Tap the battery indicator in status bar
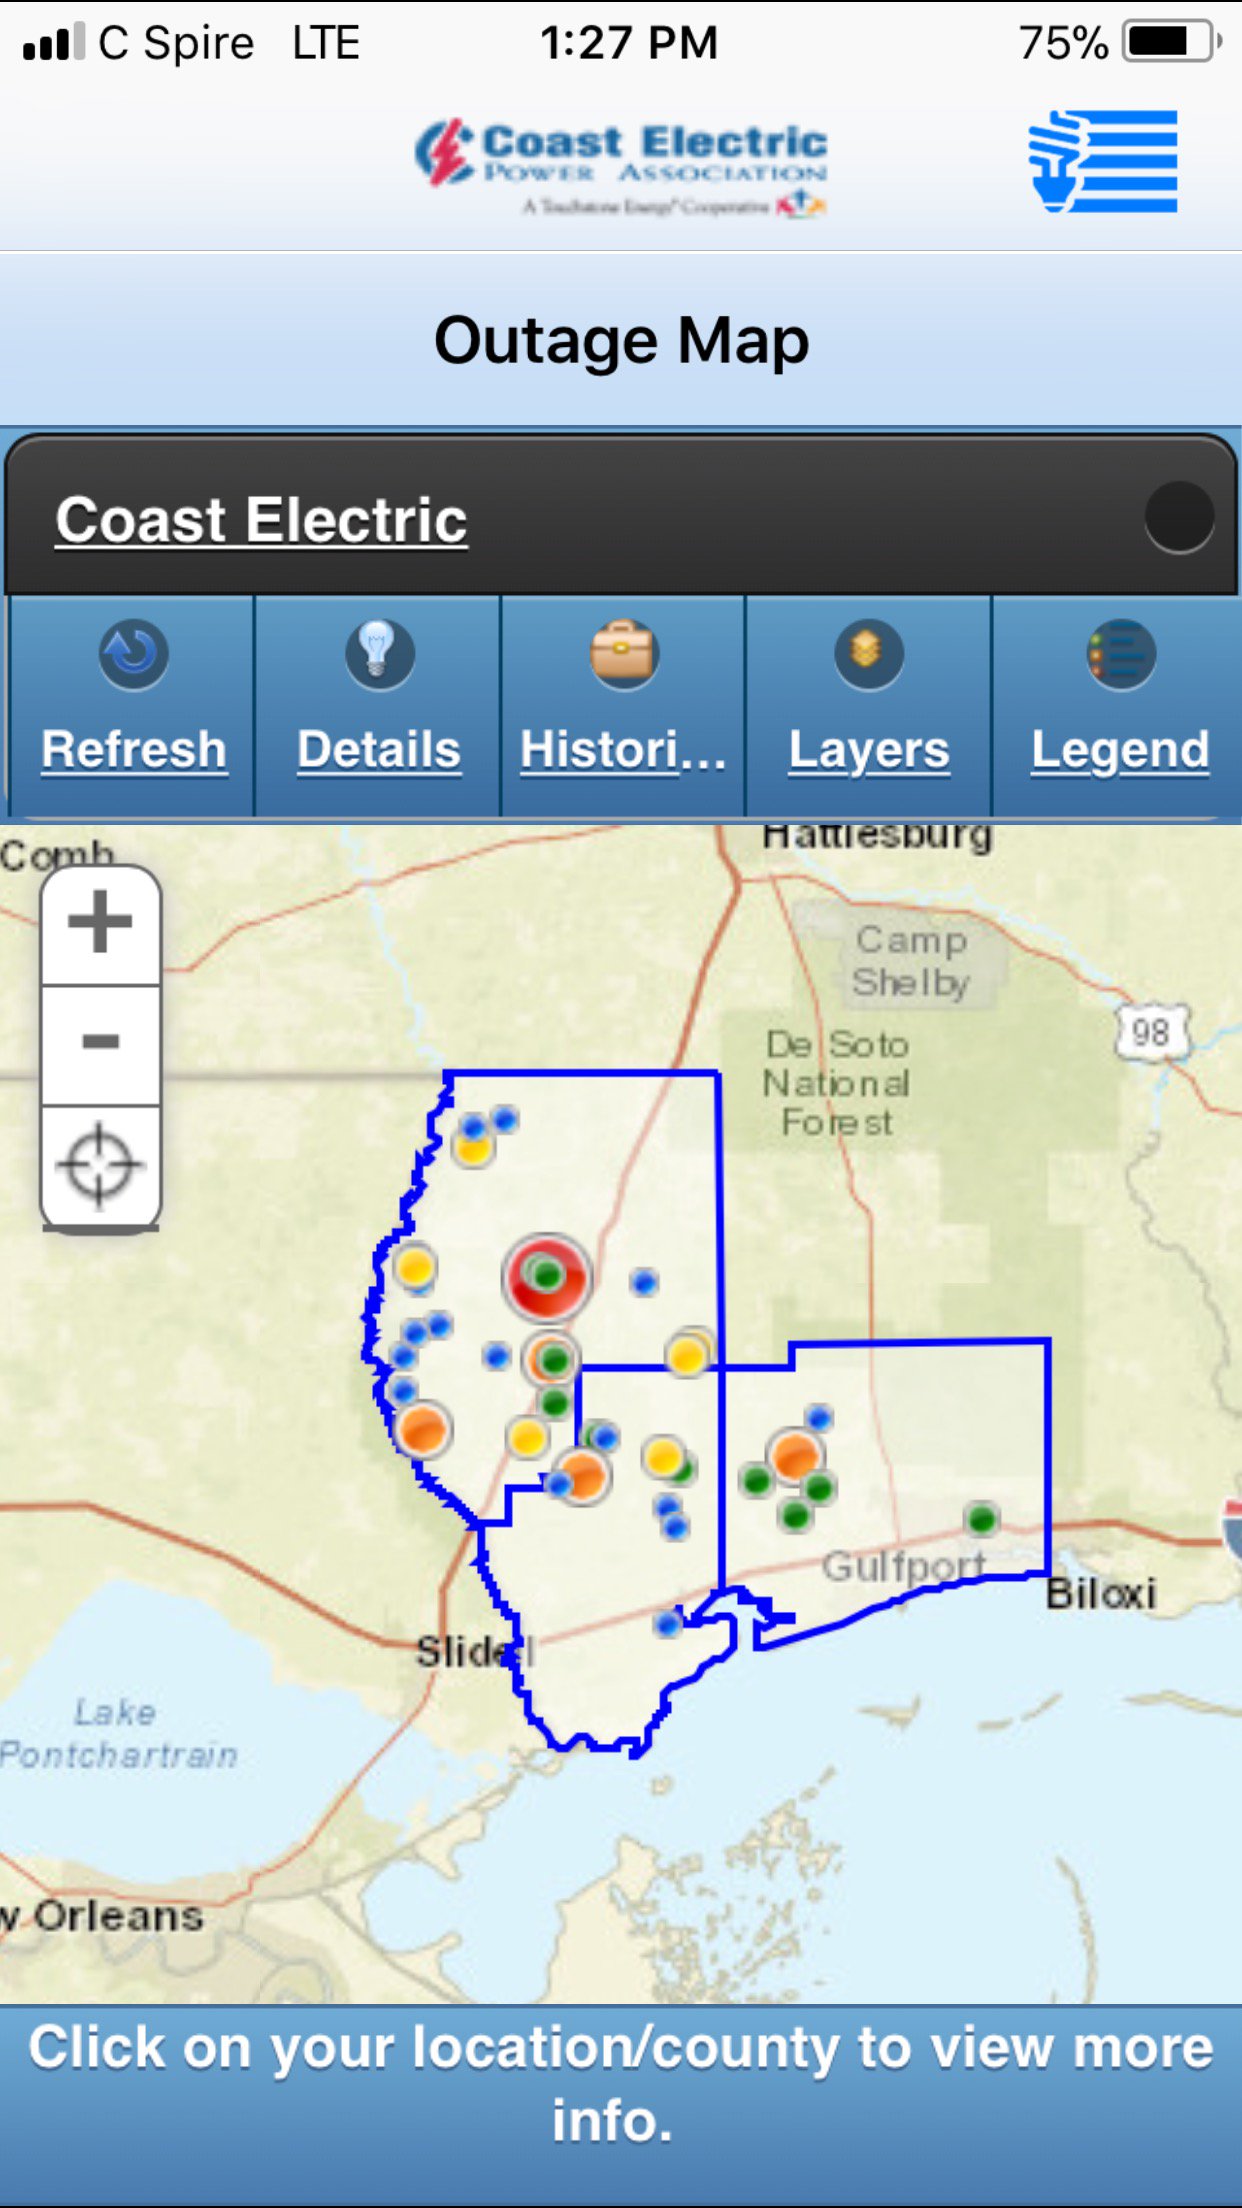The image size is (1242, 2208). tap(1172, 42)
